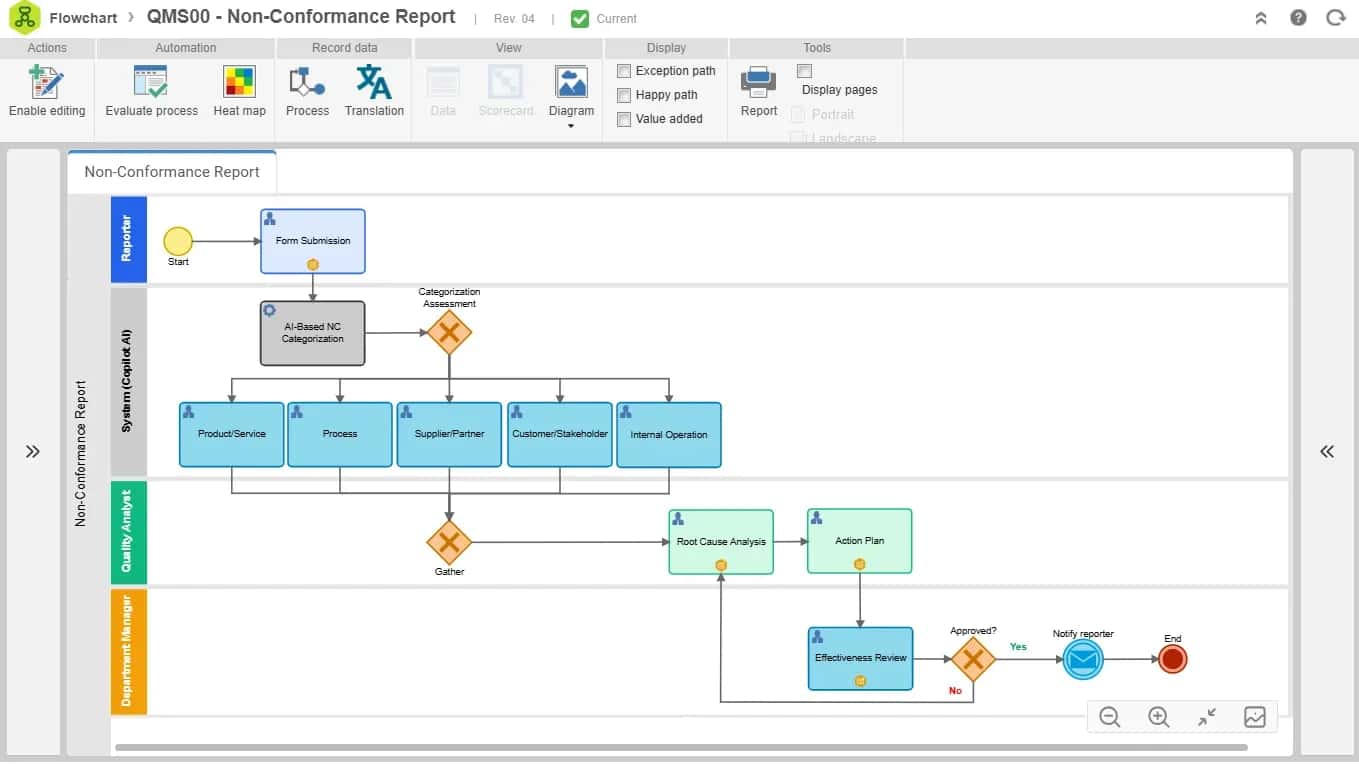This screenshot has width=1359, height=764.
Task: Click the green flowchart app logo
Action: coord(24,17)
